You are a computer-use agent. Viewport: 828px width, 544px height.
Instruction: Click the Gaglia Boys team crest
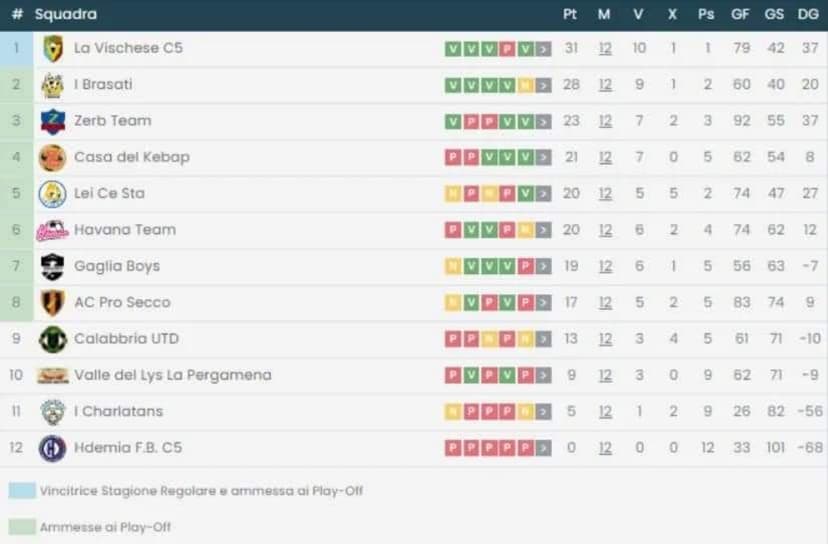[x=52, y=267]
